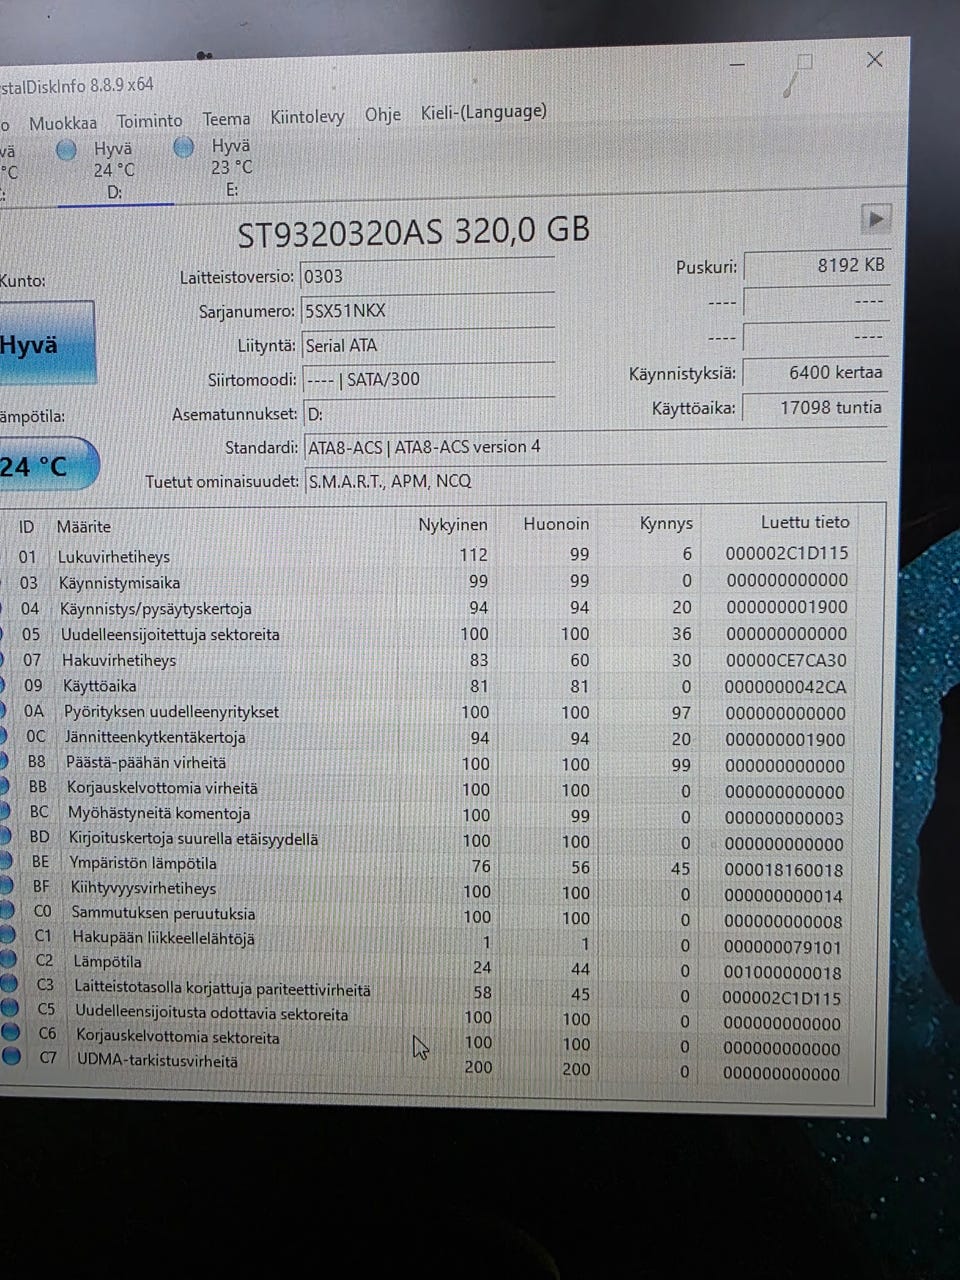Image resolution: width=960 pixels, height=1280 pixels.
Task: Open the Kieli-(Language) menu
Action: (x=483, y=112)
